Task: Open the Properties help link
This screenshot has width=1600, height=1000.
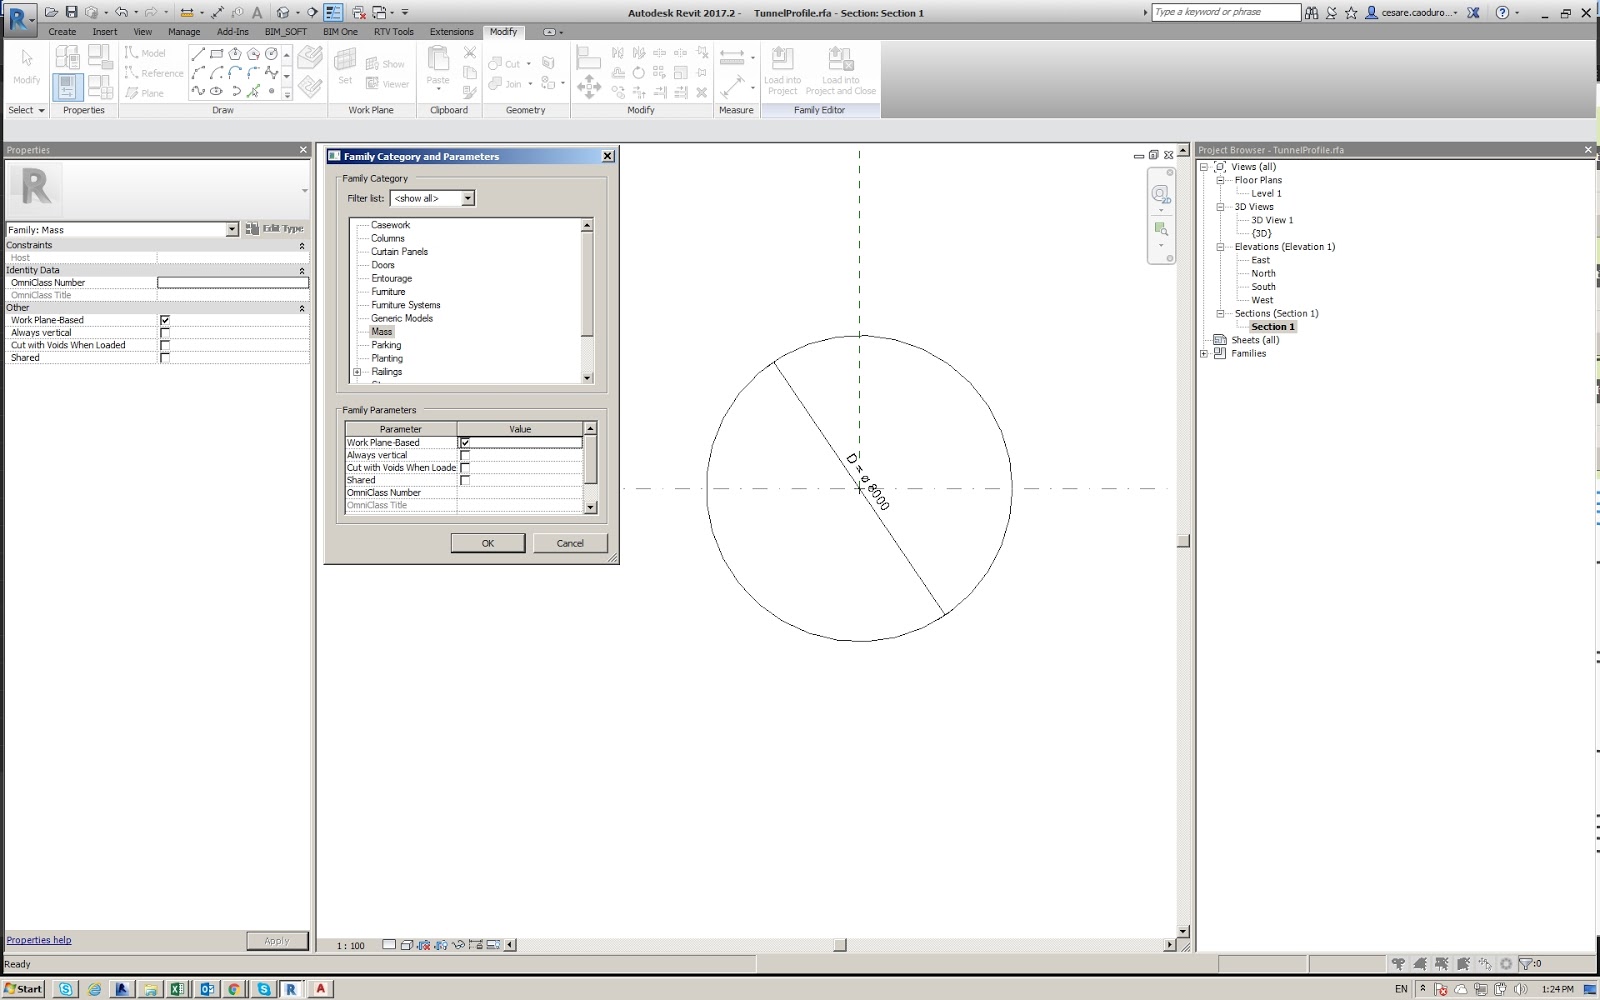Action: pos(39,940)
